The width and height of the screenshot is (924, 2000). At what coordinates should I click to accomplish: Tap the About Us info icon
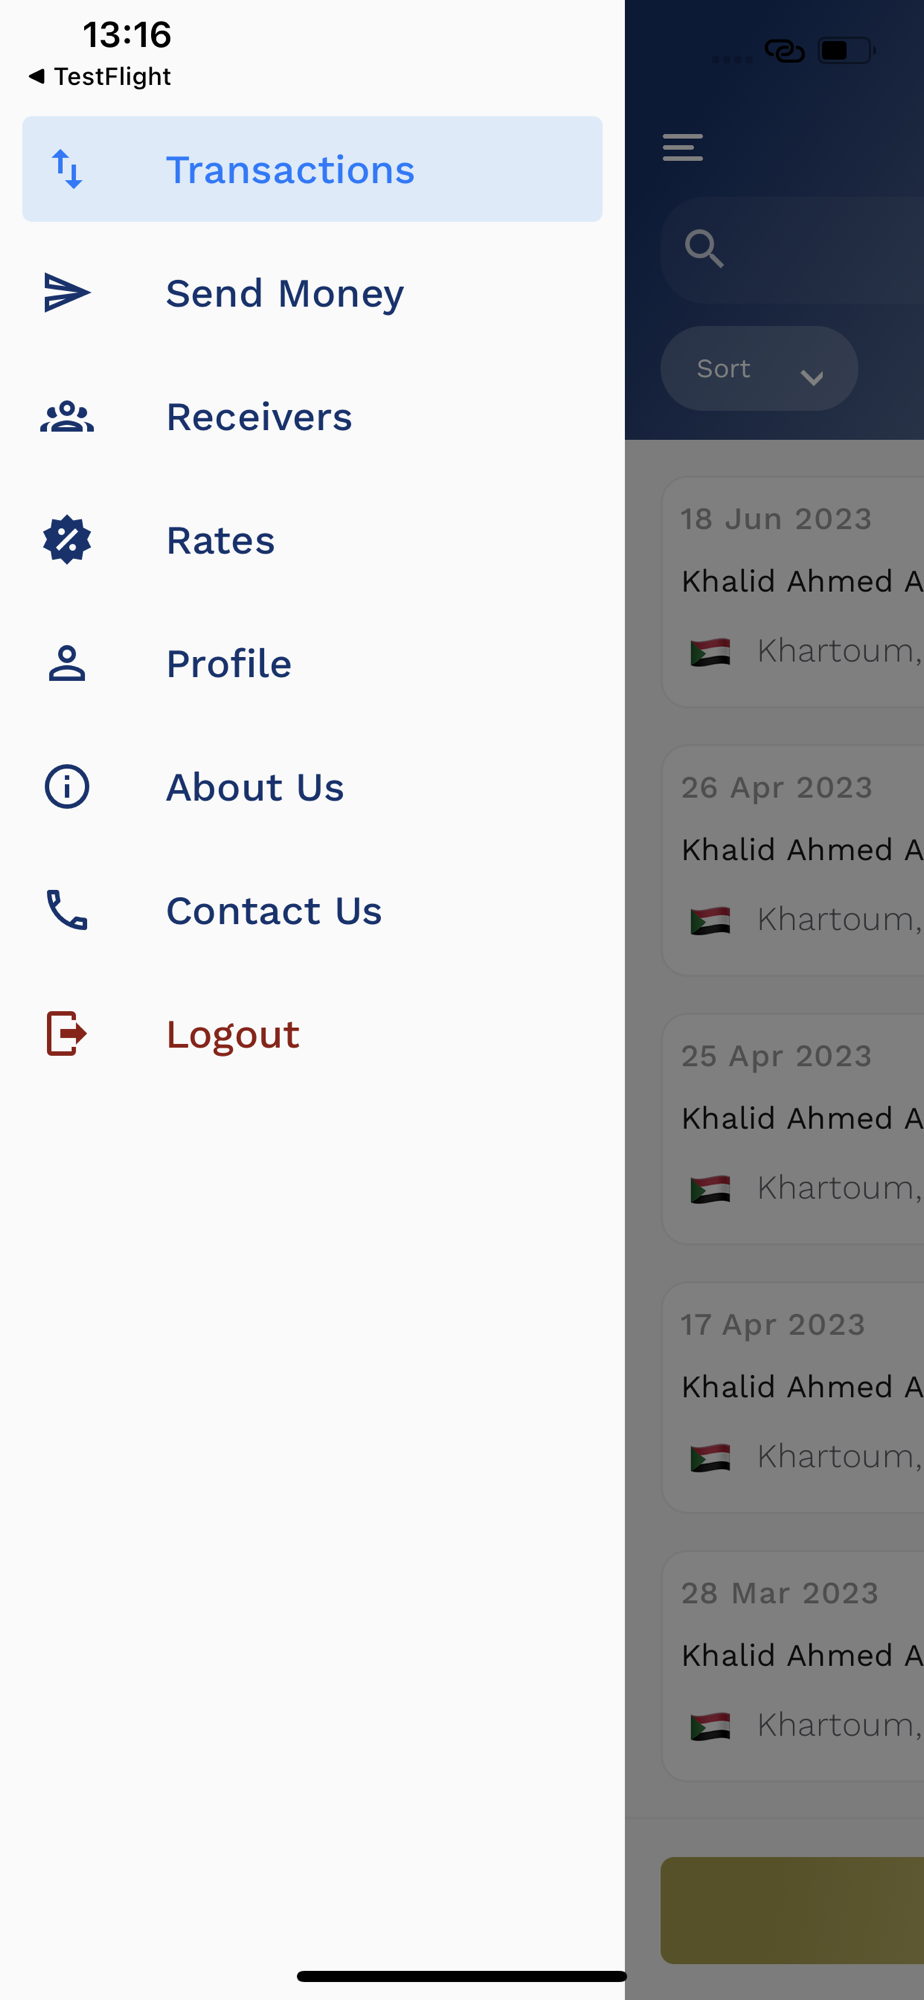(x=67, y=787)
